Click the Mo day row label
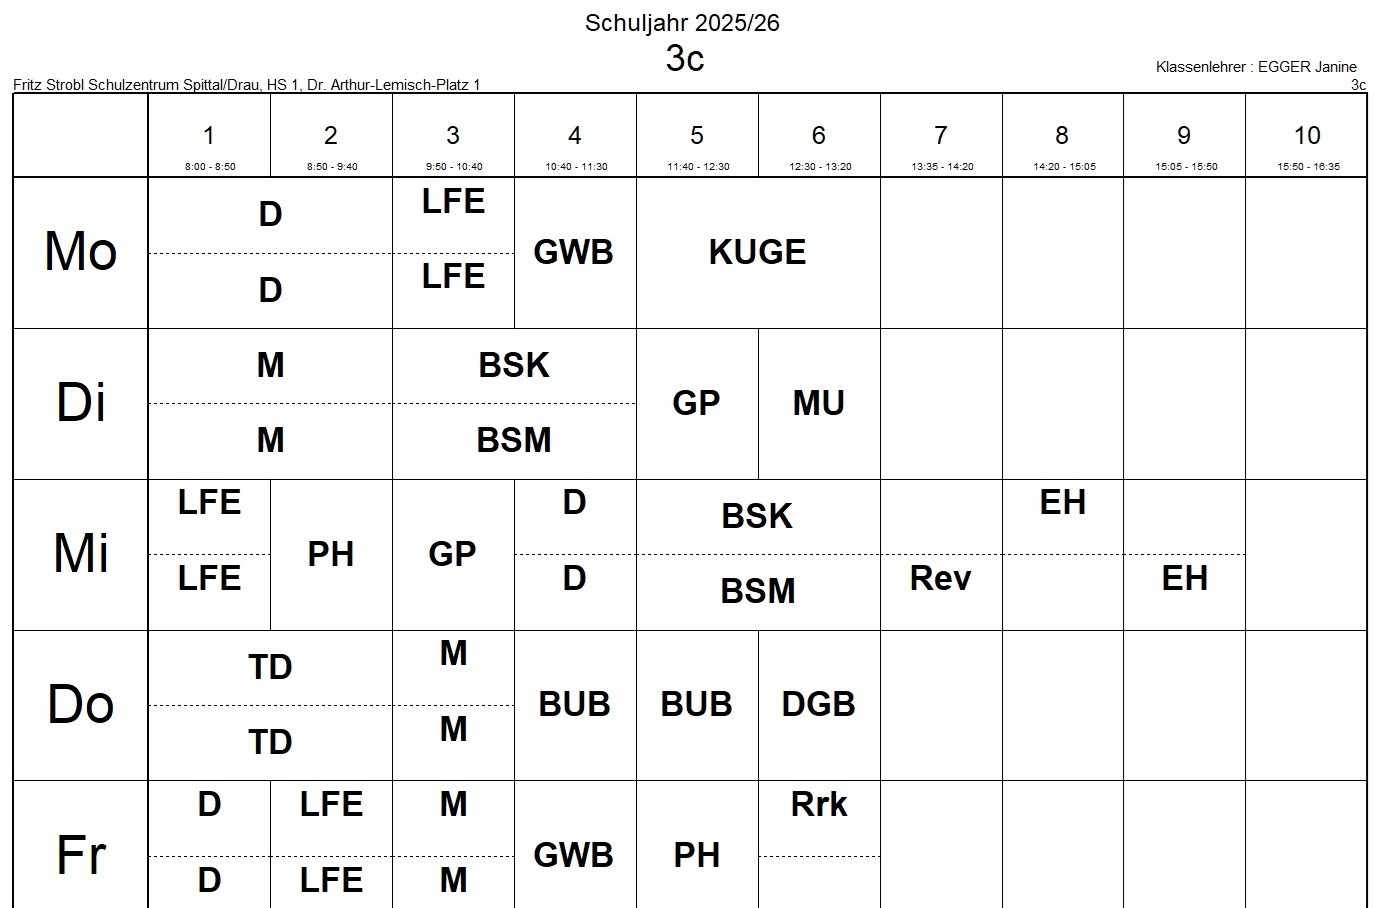 (80, 252)
